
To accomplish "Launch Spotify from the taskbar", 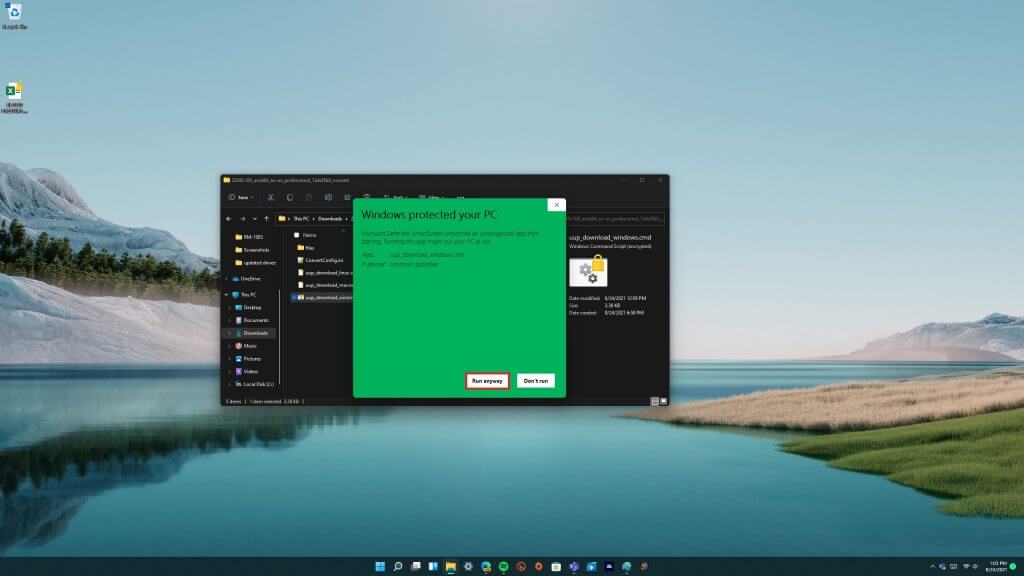I will click(504, 567).
